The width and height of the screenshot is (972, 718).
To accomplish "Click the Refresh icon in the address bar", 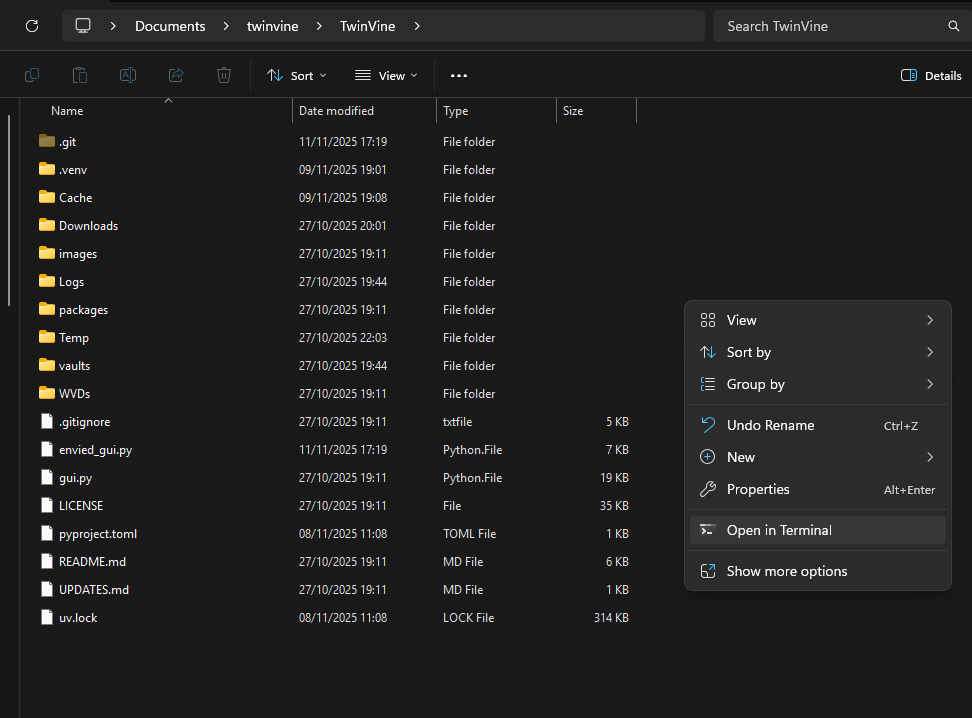I will coord(32,26).
